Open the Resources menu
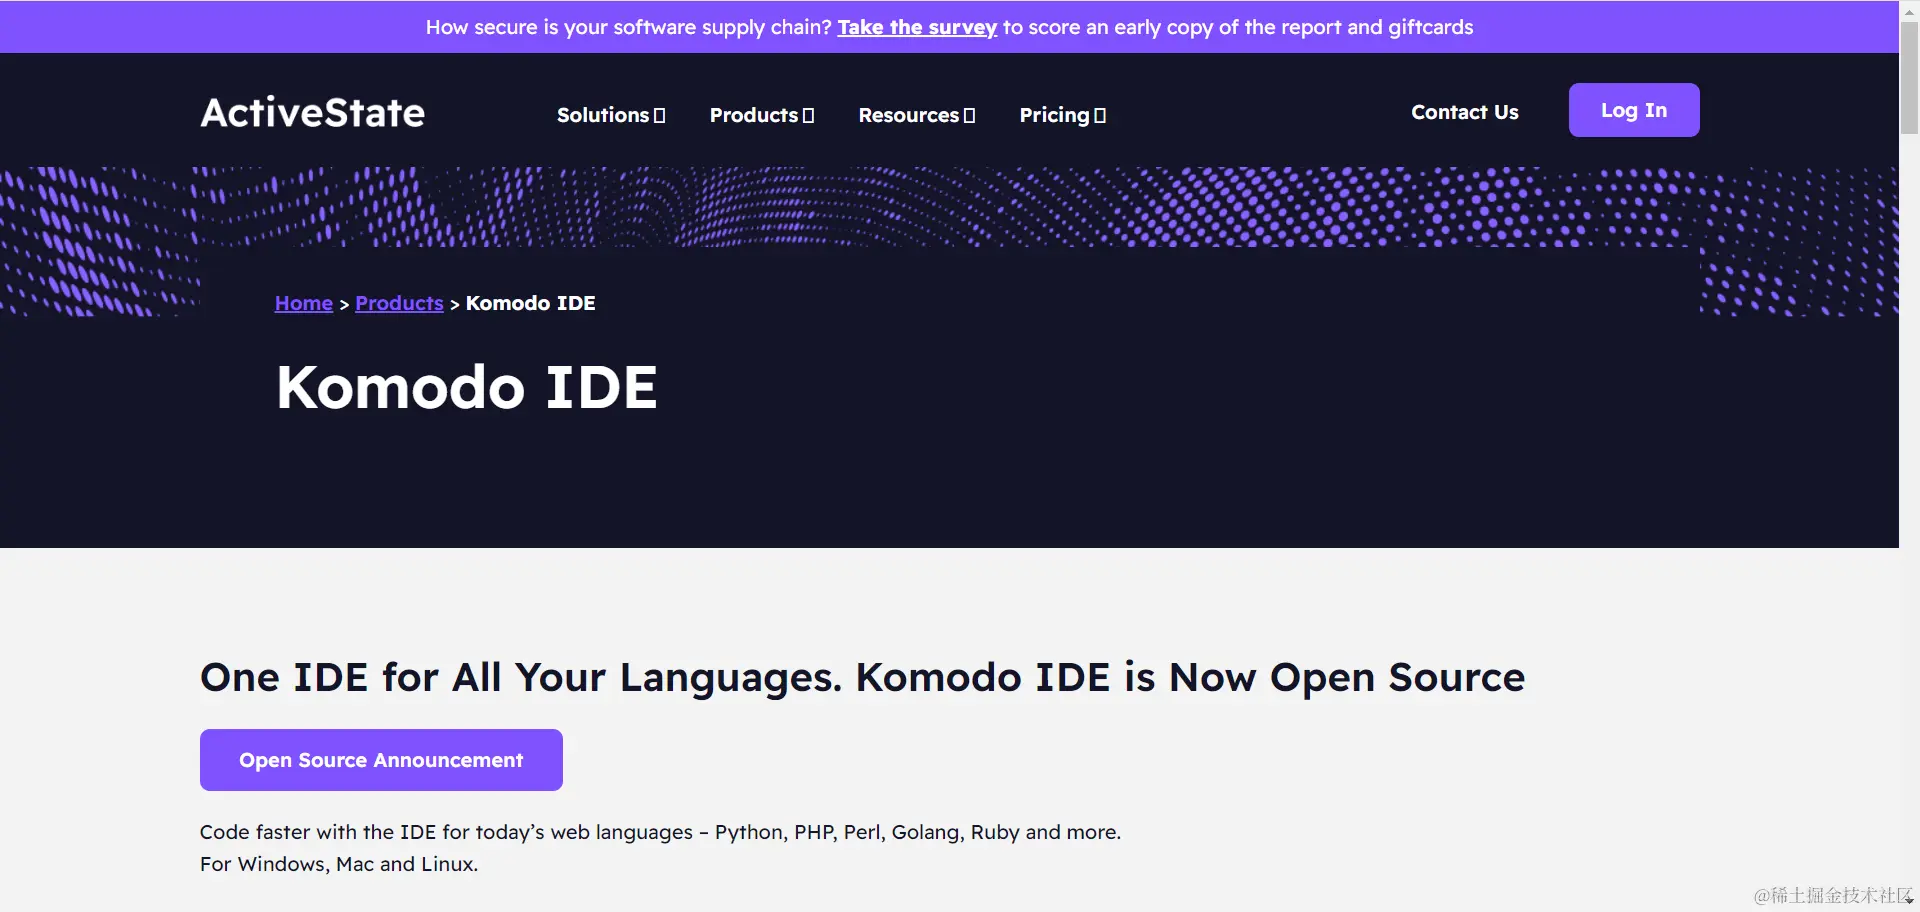This screenshot has height=912, width=1920. pyautogui.click(x=916, y=115)
